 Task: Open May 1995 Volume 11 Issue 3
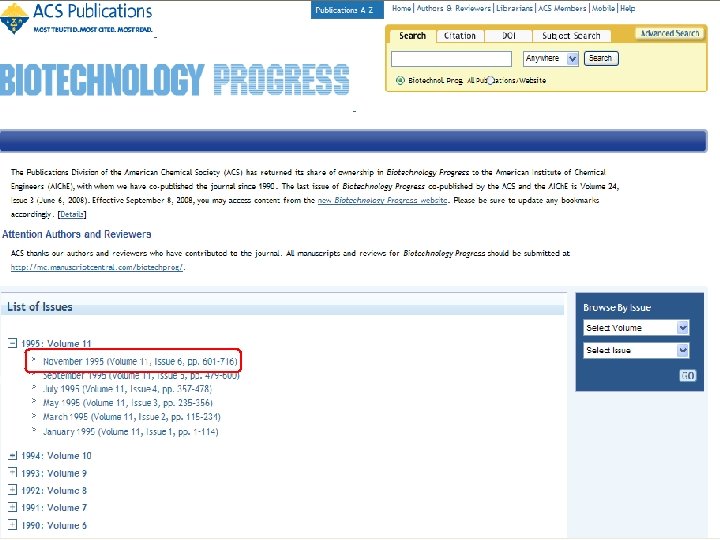128,403
